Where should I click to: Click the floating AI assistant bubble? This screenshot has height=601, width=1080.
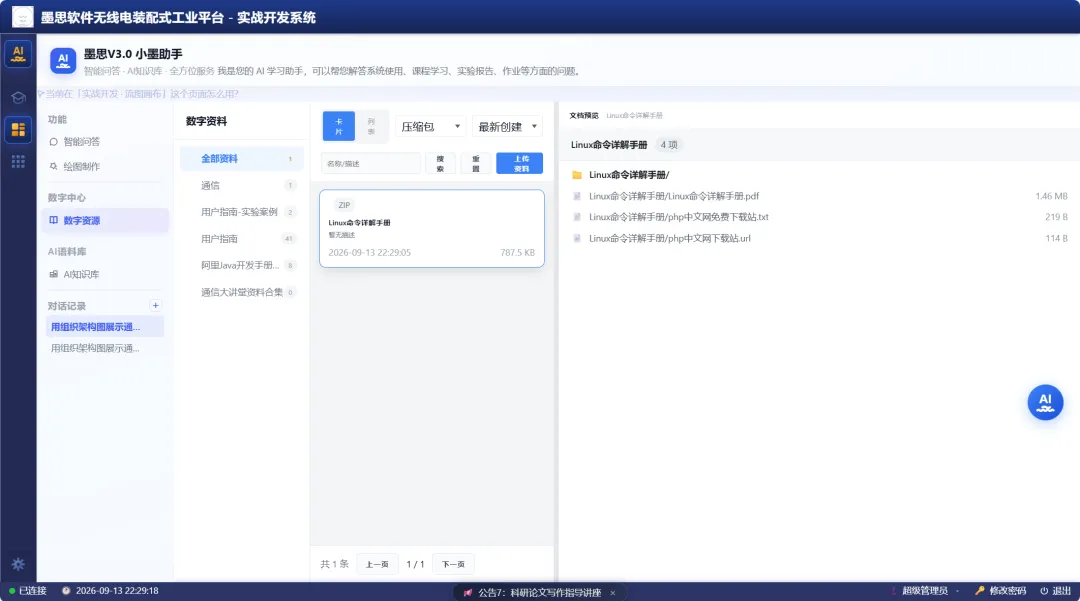click(x=1045, y=402)
